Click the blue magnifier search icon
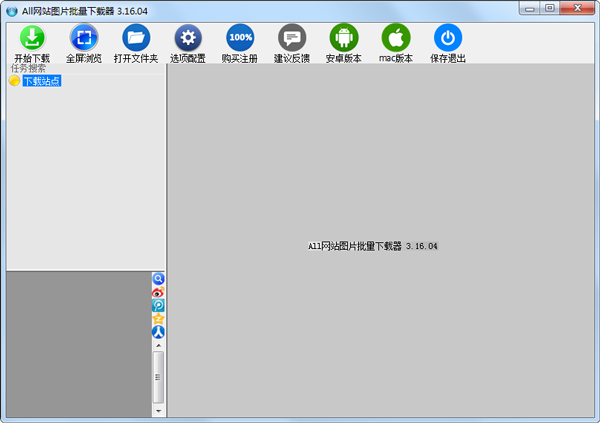 158,279
